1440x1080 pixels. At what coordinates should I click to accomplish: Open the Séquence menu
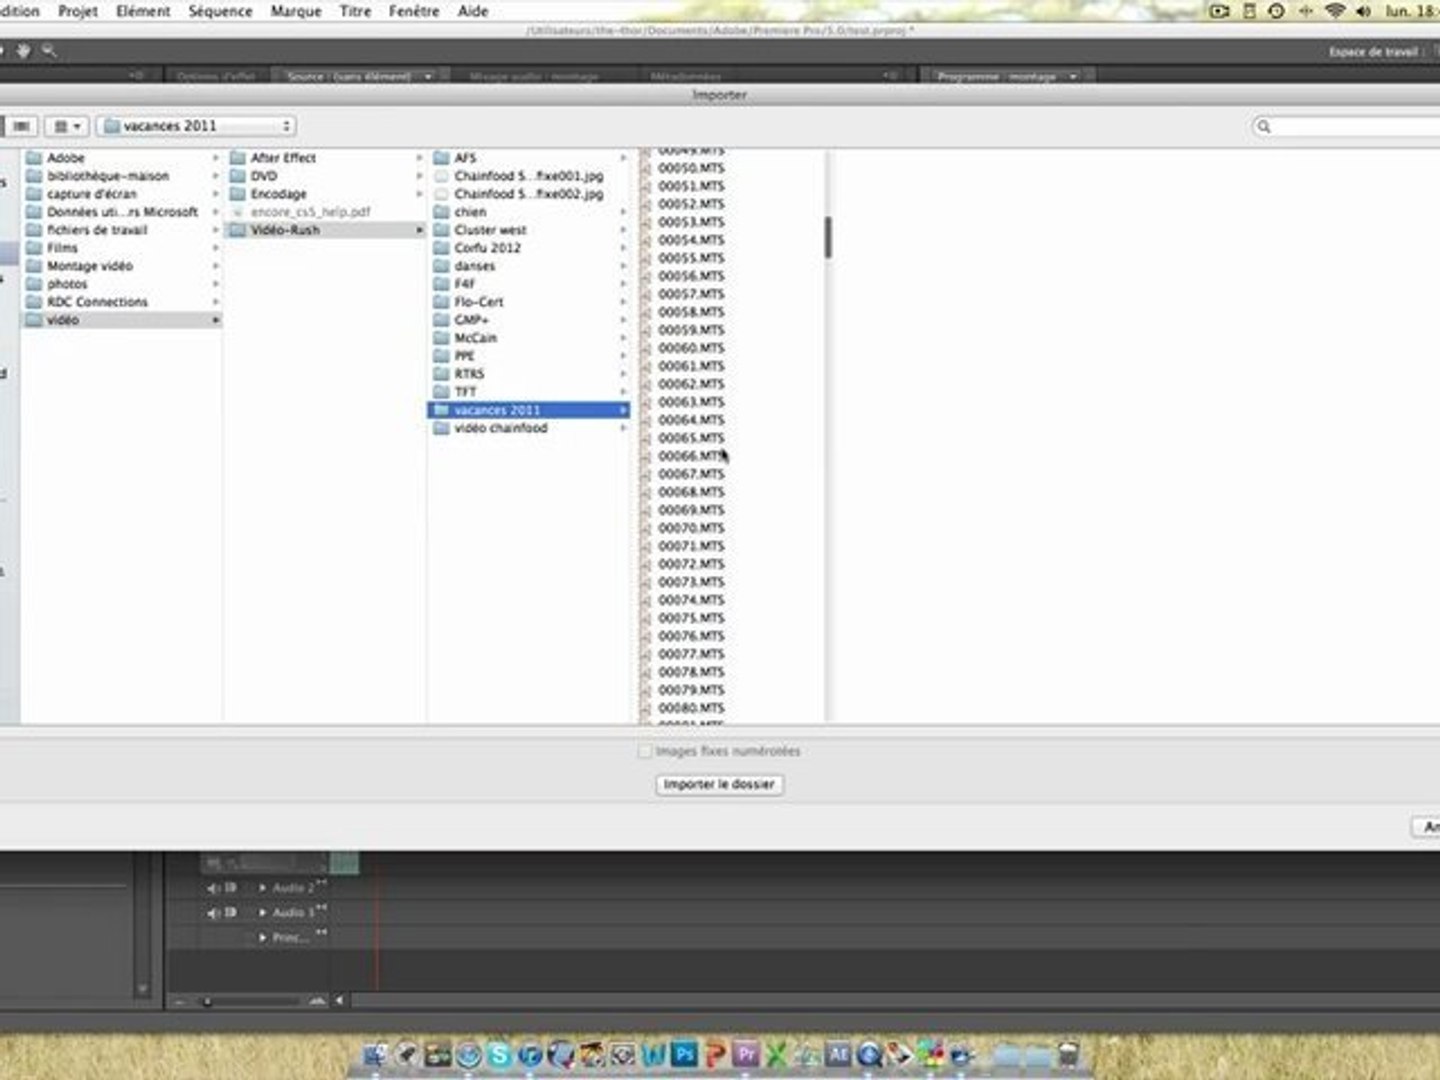220,11
